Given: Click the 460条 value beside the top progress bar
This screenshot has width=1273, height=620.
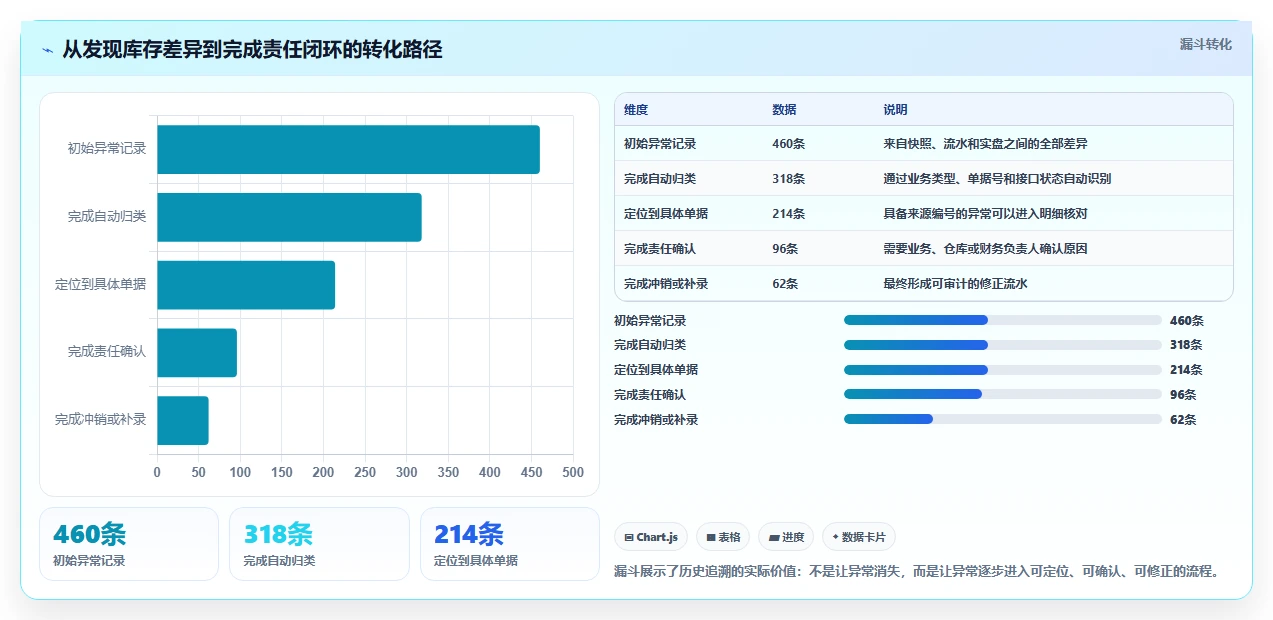Looking at the screenshot, I should 1187,321.
